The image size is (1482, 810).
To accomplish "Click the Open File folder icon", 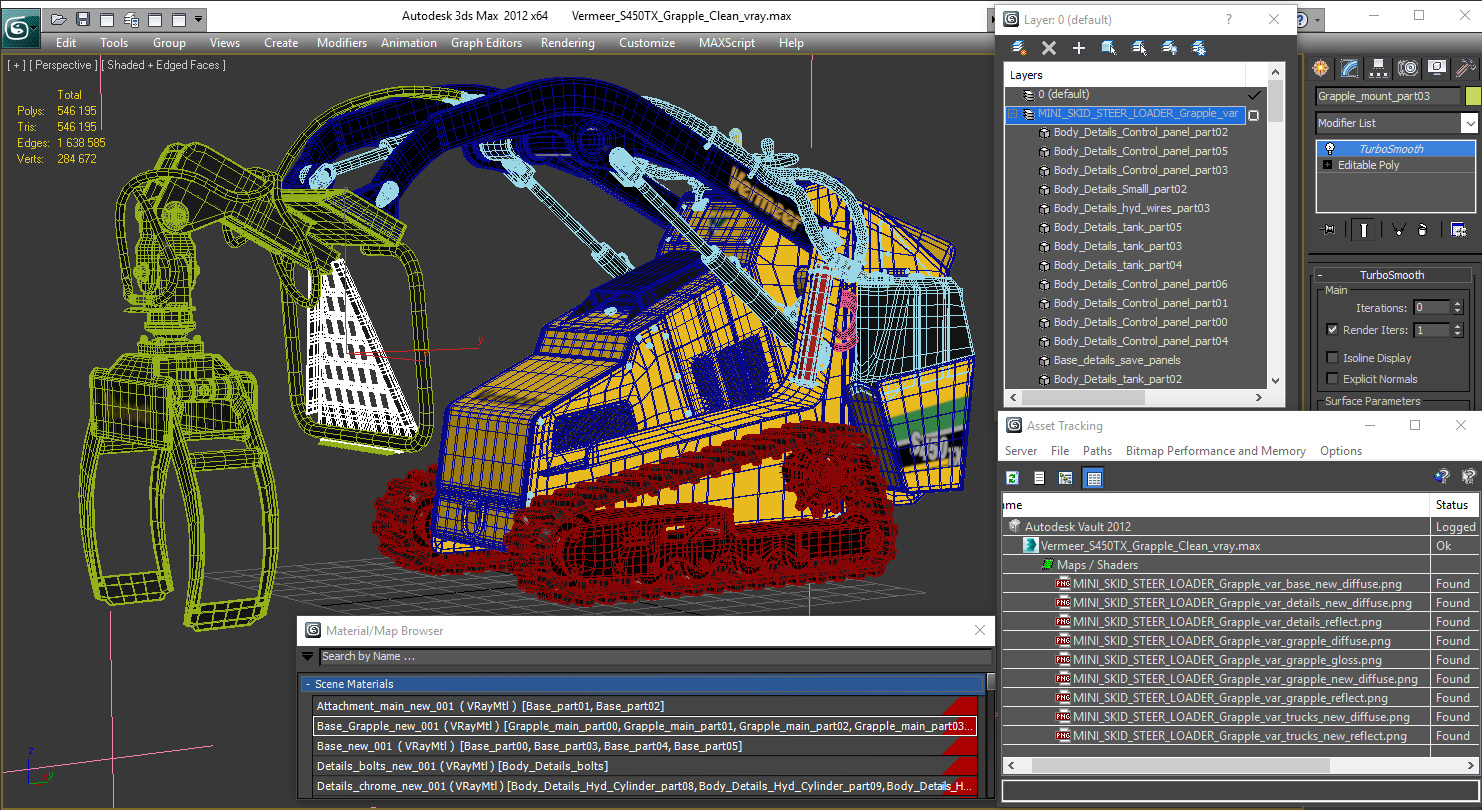I will (x=59, y=19).
